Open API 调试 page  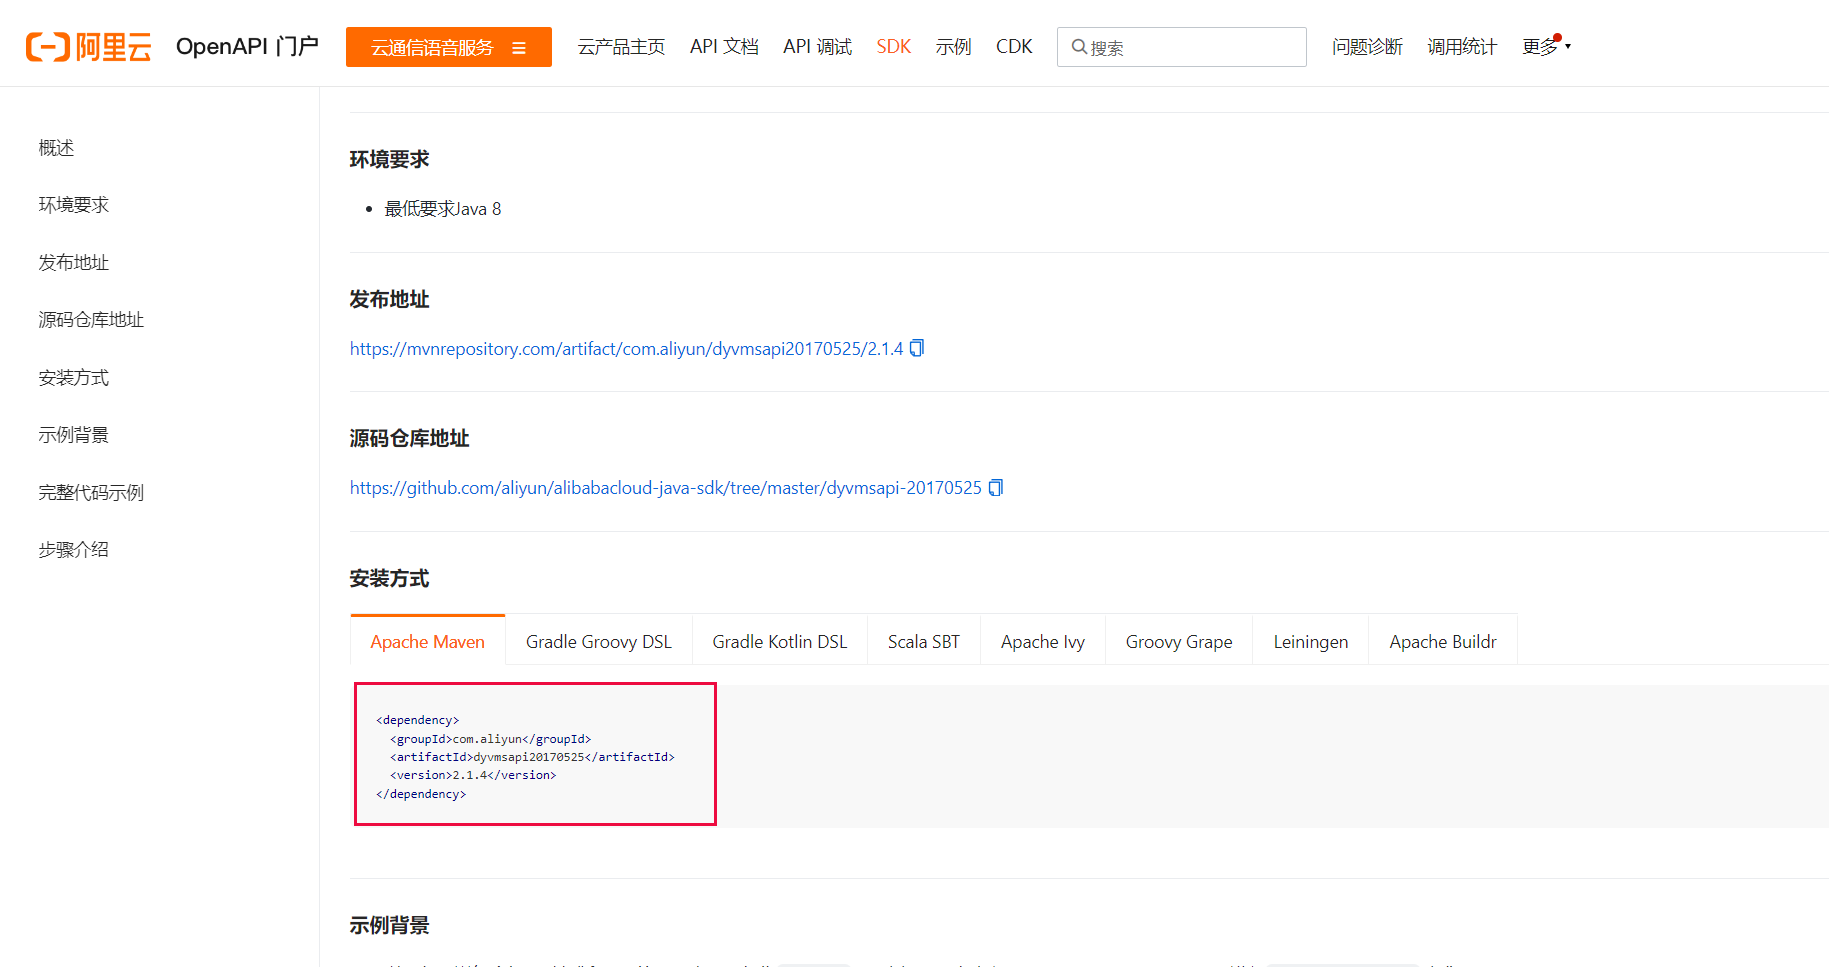817,47
